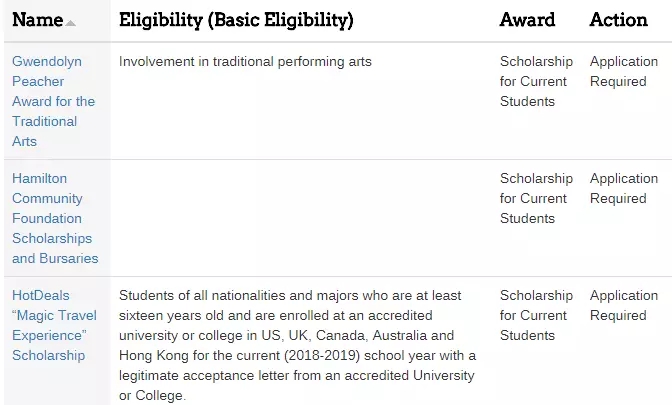Click the empty eligibility cell in Hamilton row
Screen dimensions: 672x405
click(x=300, y=218)
